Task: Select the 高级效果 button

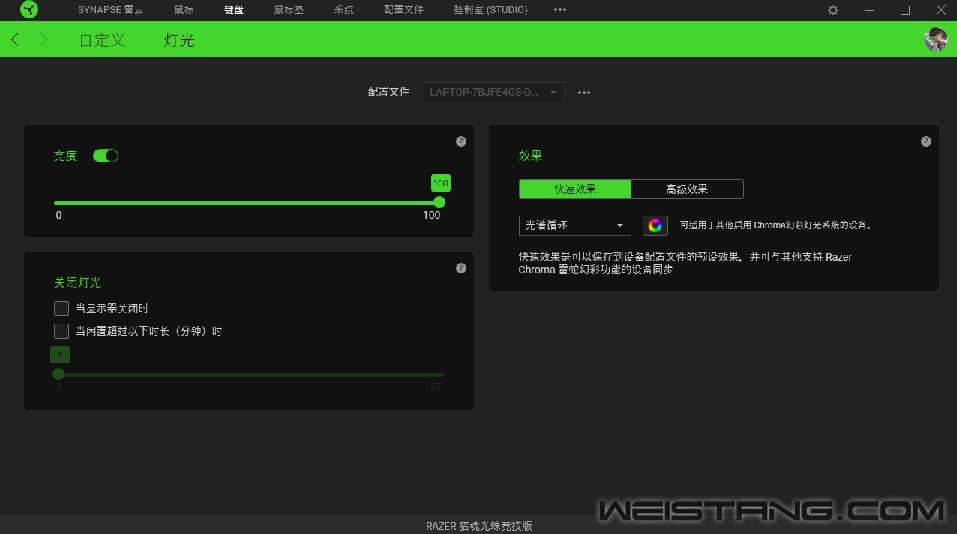Action: 687,189
